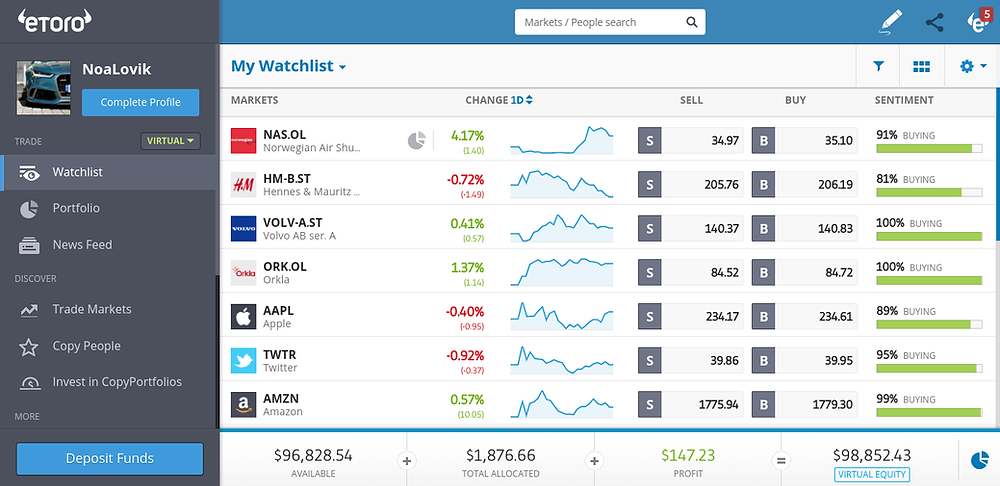
Task: Sell TWTR at 39.86
Action: point(691,360)
